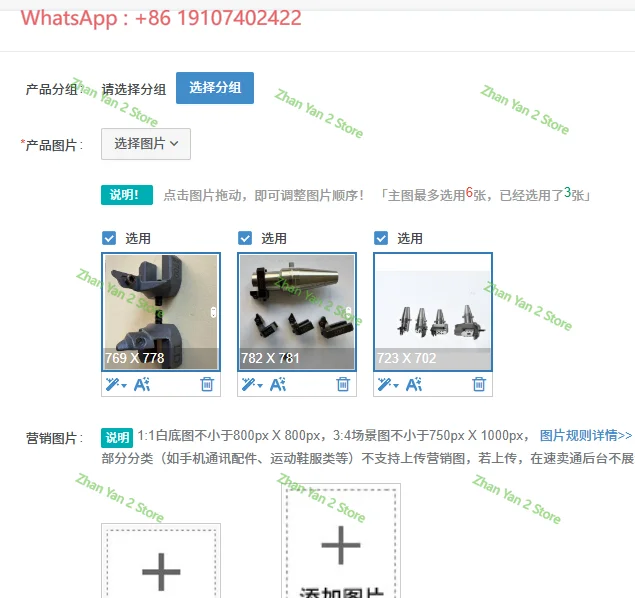Open magic wand menu under 769 X 778 image
This screenshot has height=598, width=635.
click(116, 384)
